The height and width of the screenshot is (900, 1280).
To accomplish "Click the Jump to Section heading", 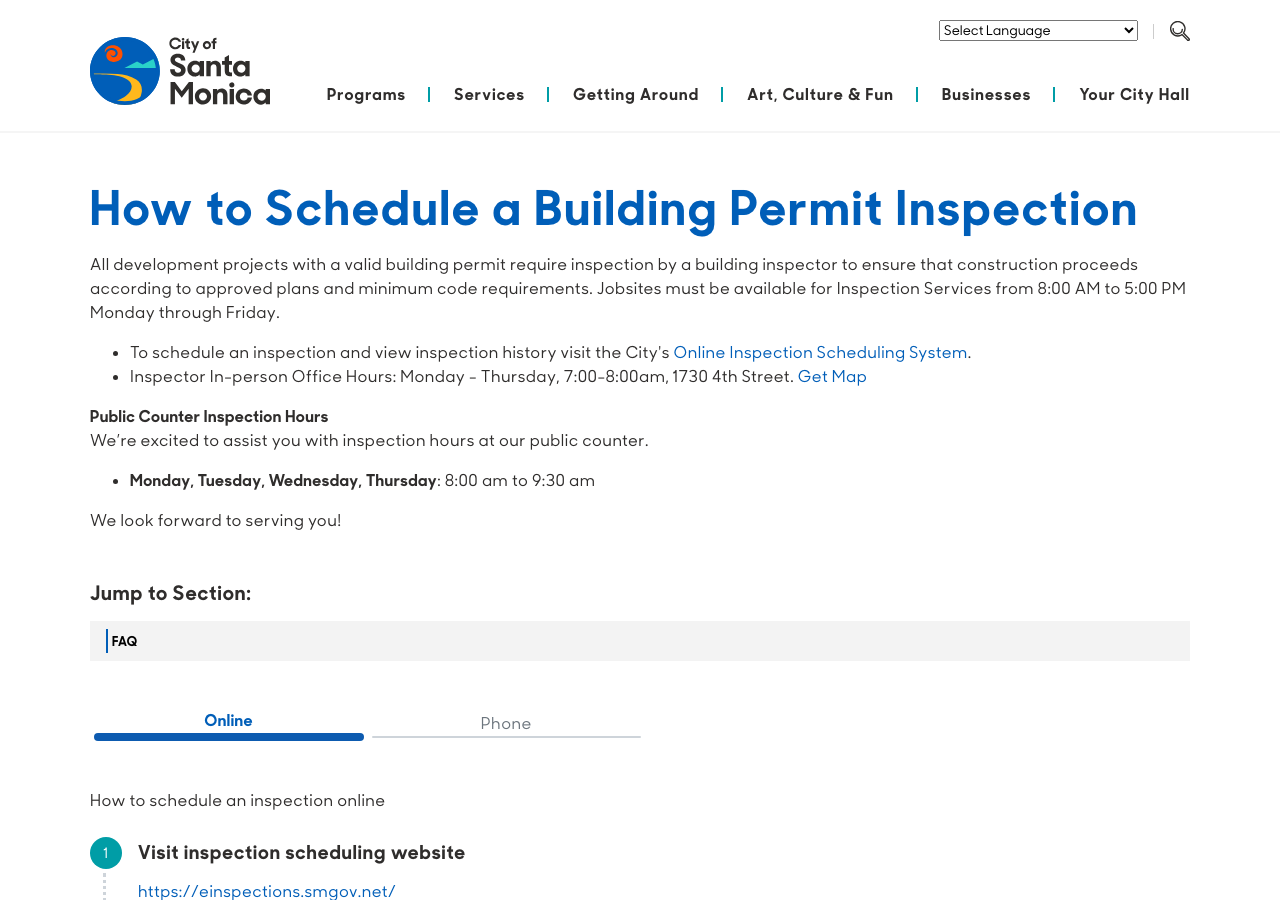I will tap(171, 593).
